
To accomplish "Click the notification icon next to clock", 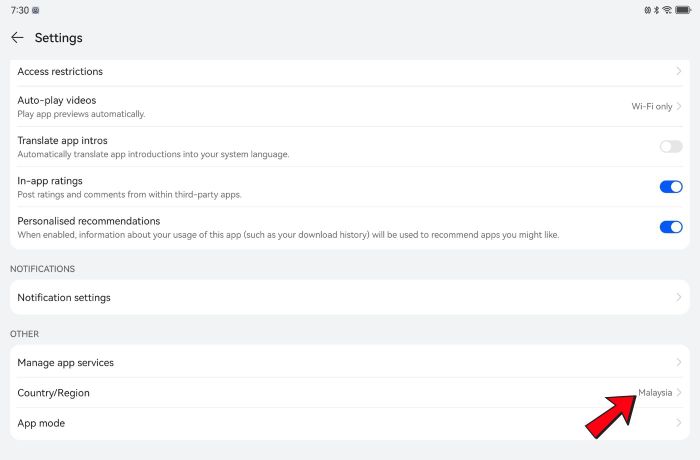I will tap(36, 10).
